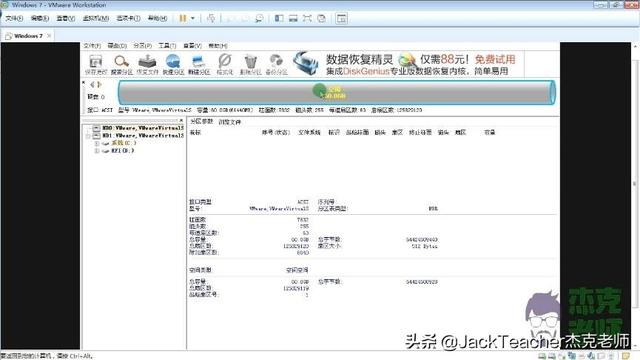Select the next disk arrow beside the disk bar
The width and height of the screenshot is (640, 360).
(99, 84)
